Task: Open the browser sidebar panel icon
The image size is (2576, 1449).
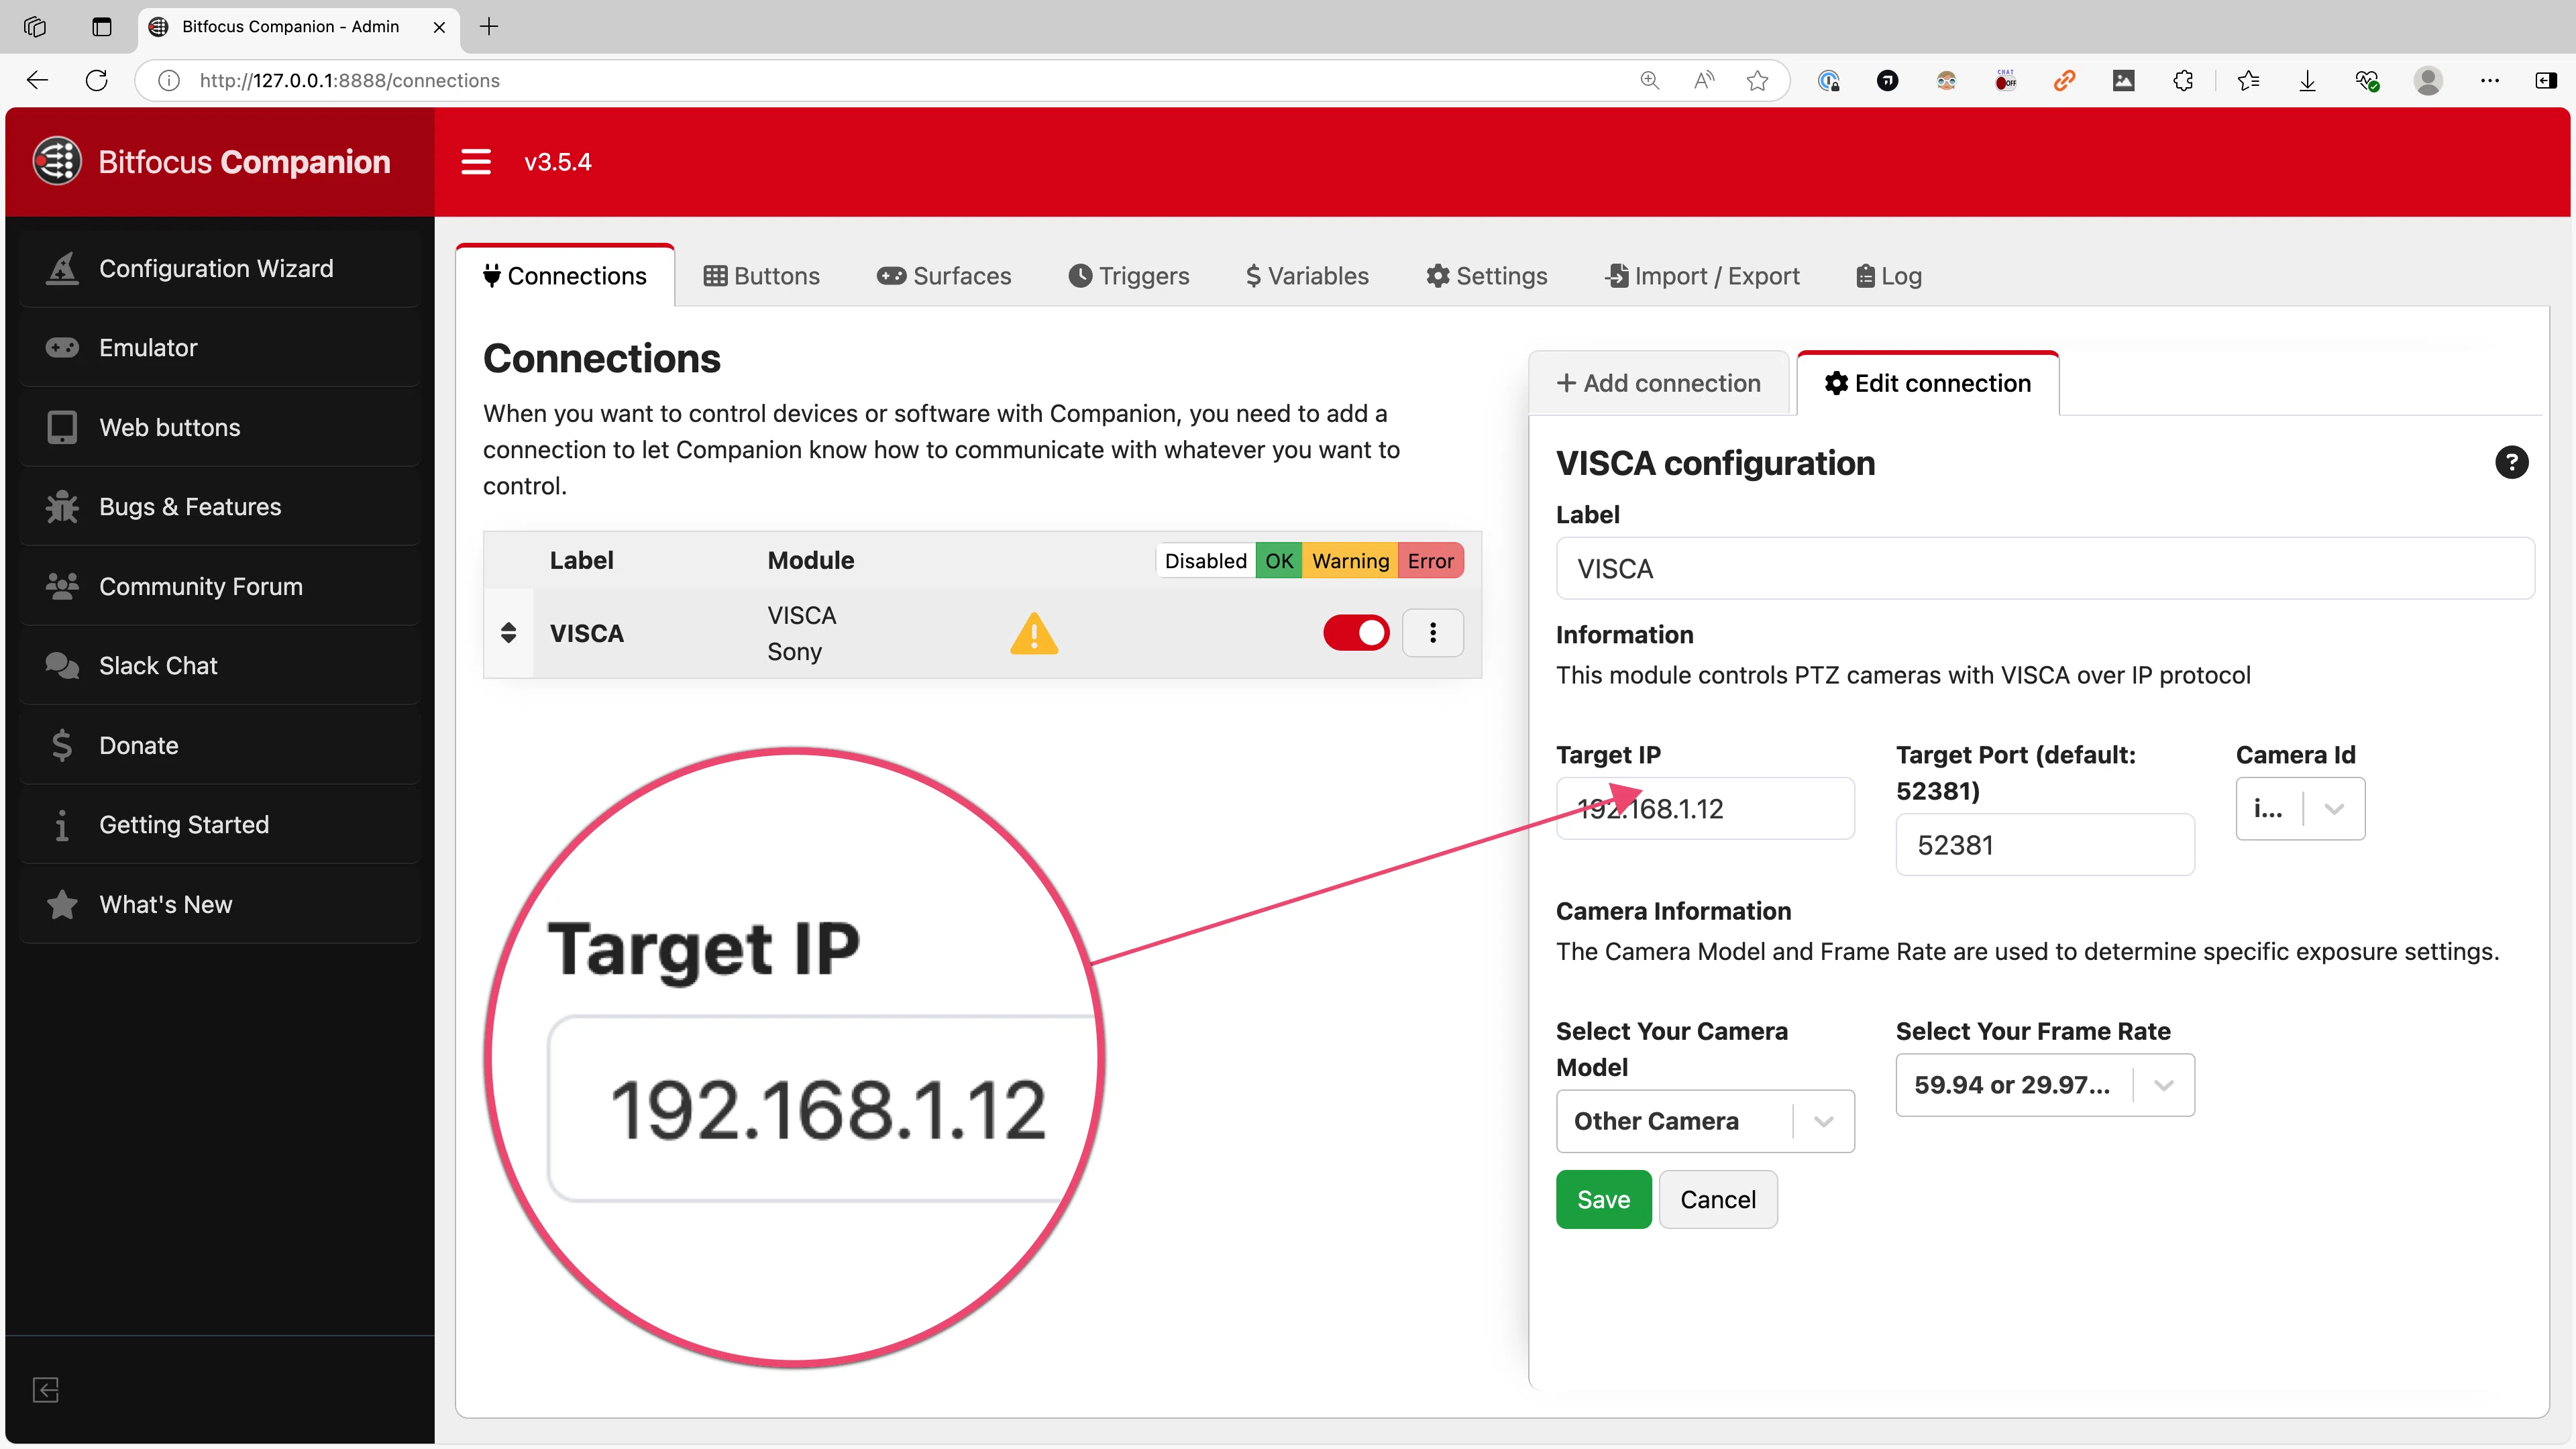Action: (2546, 80)
